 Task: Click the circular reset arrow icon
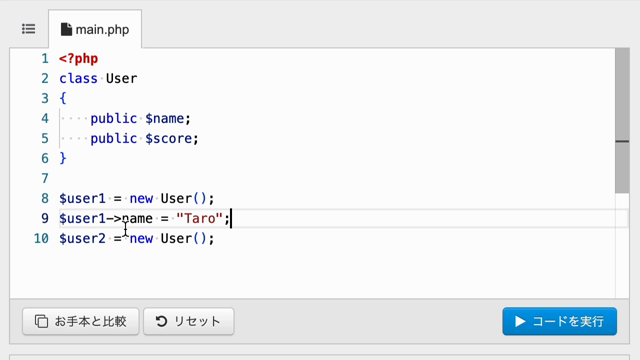(161, 321)
